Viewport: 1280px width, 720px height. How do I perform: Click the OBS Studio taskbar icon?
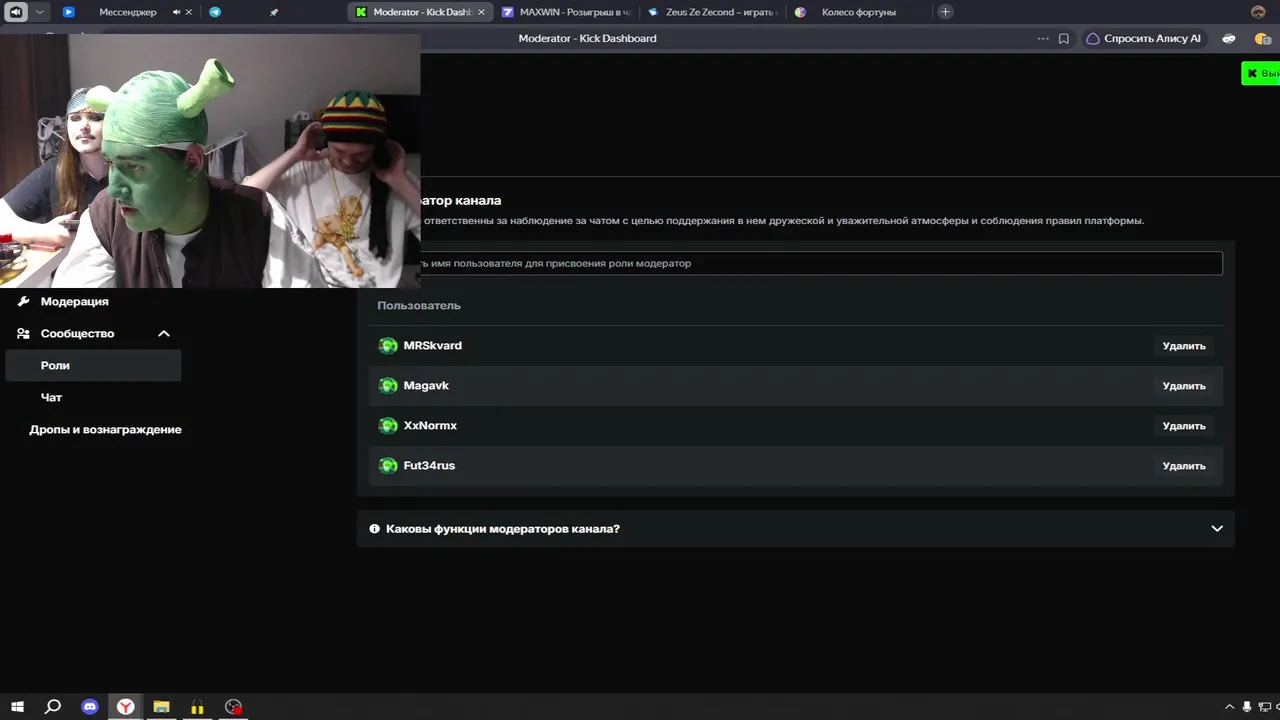(233, 707)
